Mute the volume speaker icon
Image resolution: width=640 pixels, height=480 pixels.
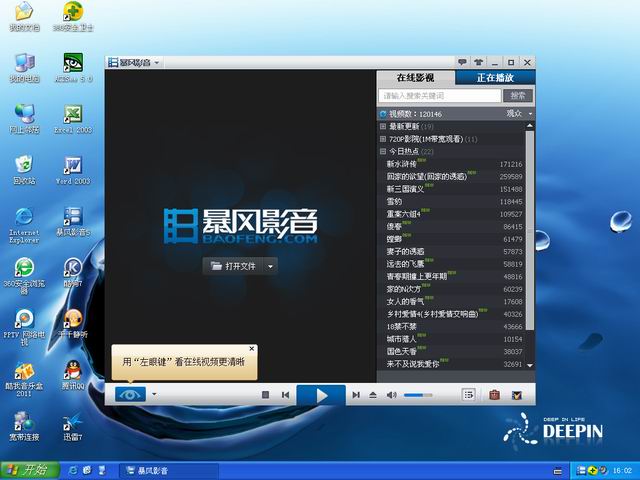pos(391,395)
